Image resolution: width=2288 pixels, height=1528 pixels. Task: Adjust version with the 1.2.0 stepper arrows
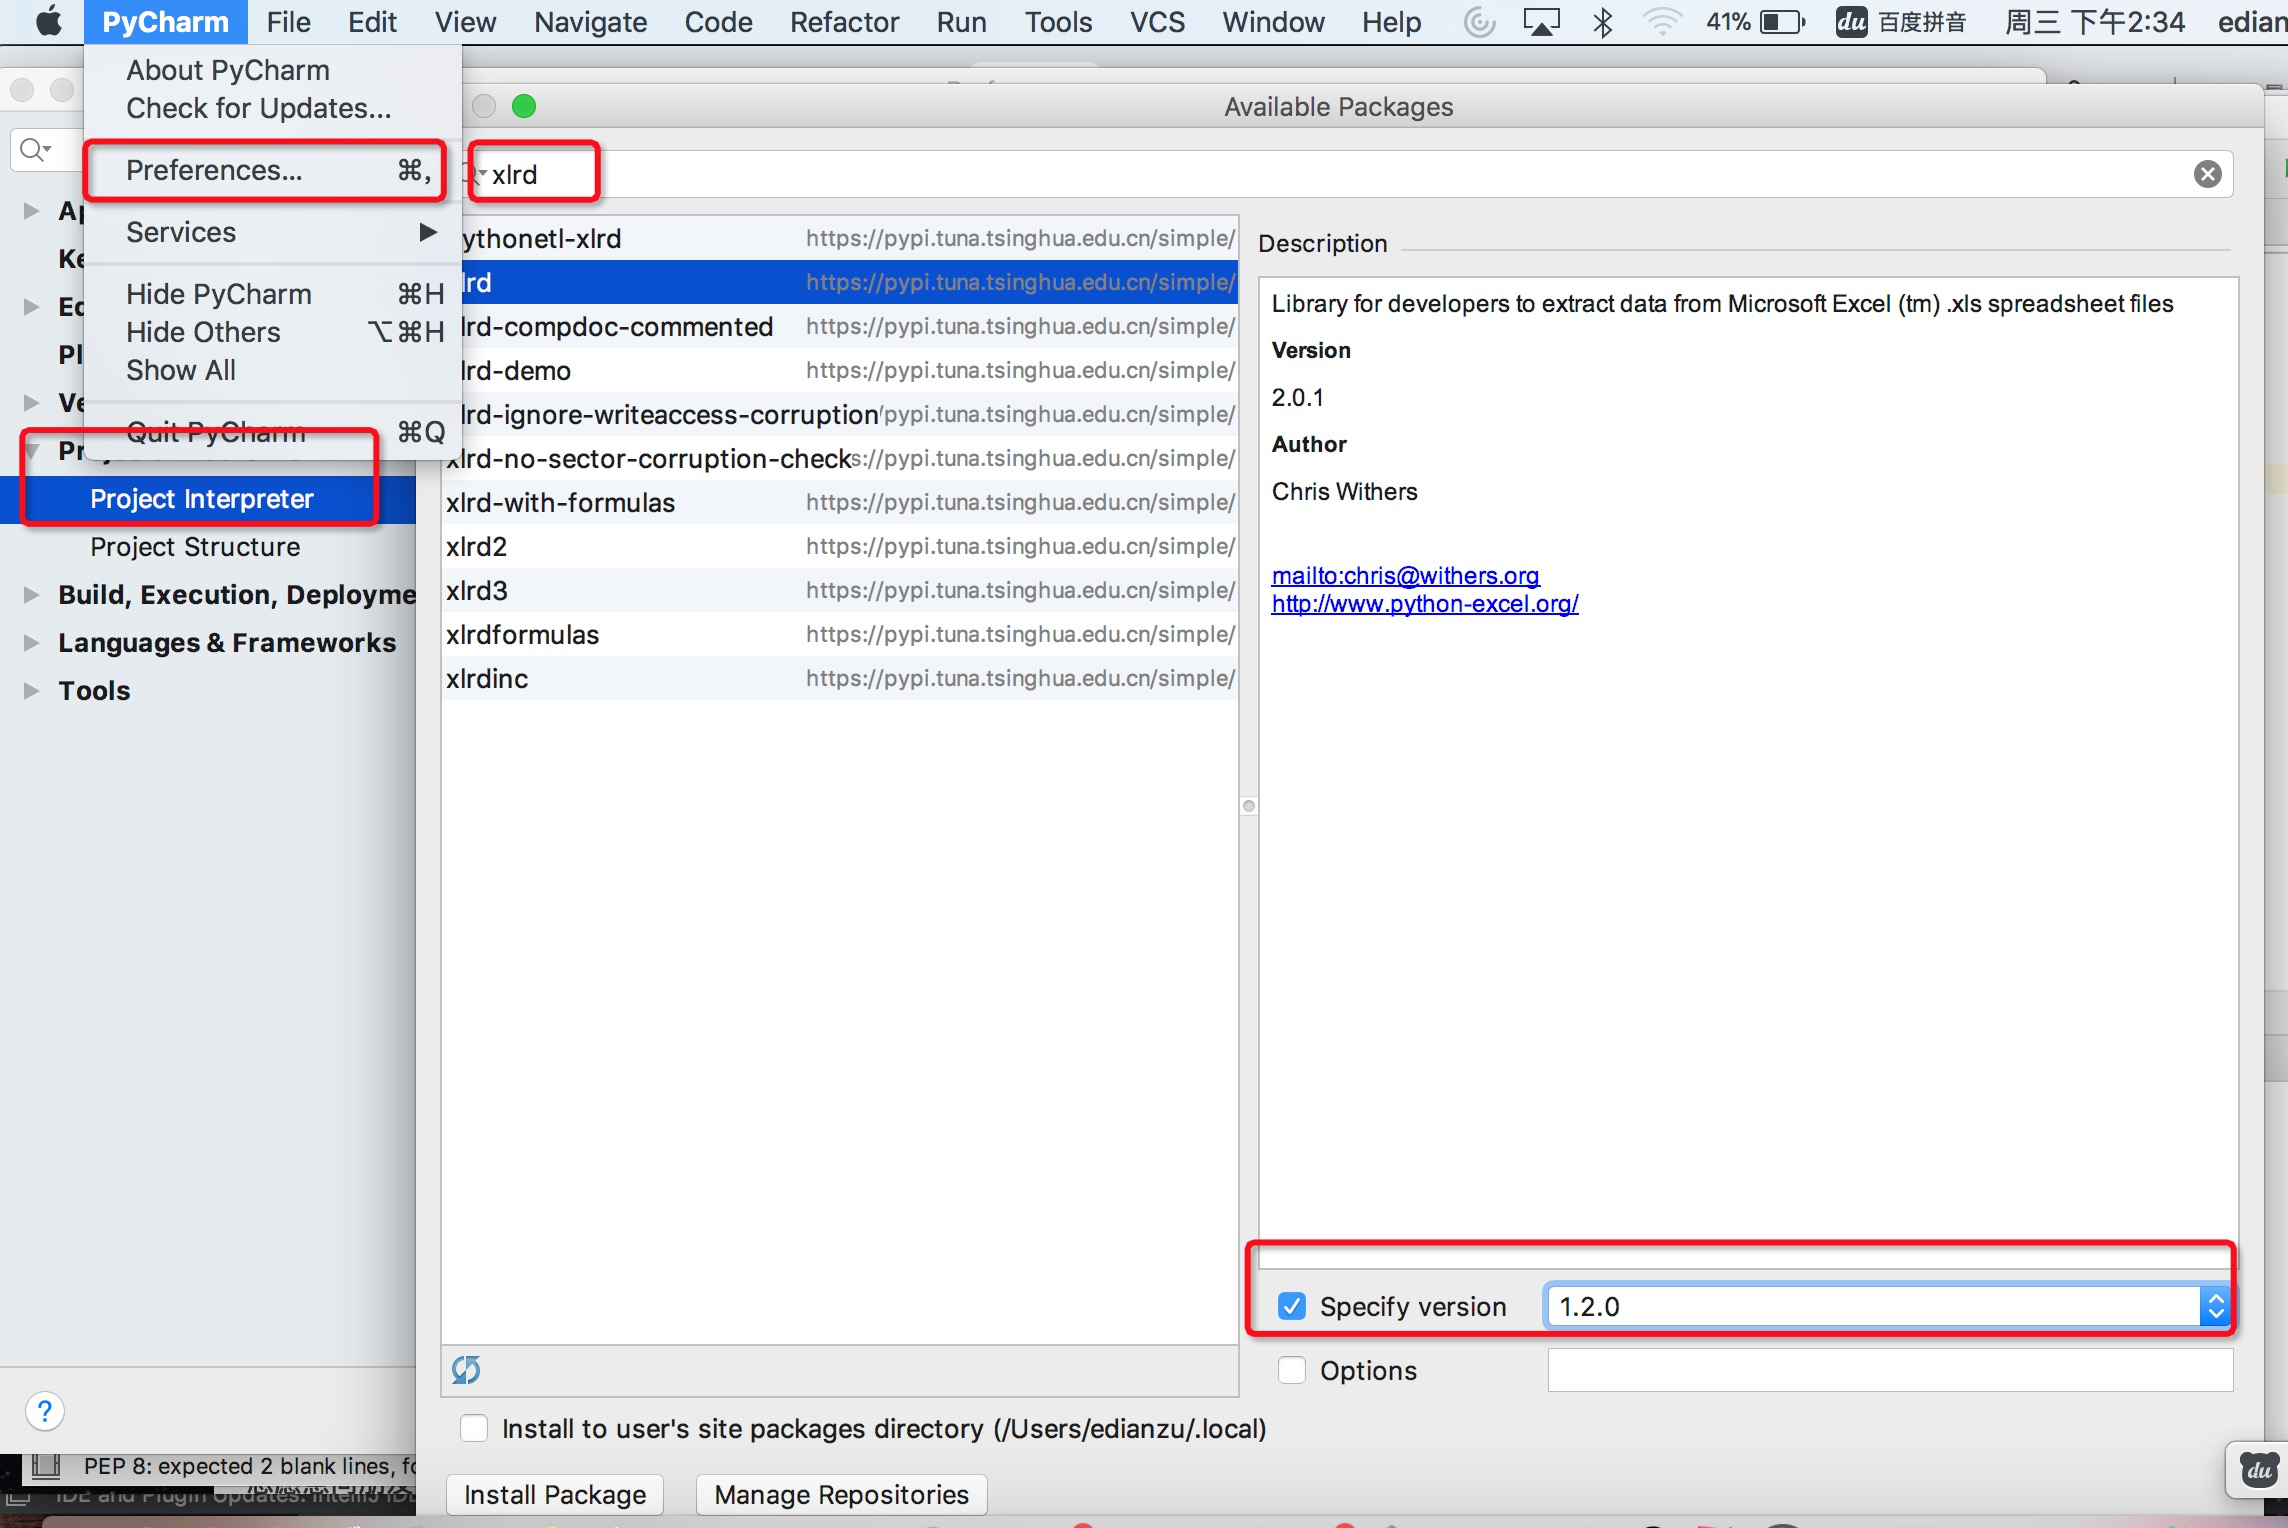[2214, 1306]
